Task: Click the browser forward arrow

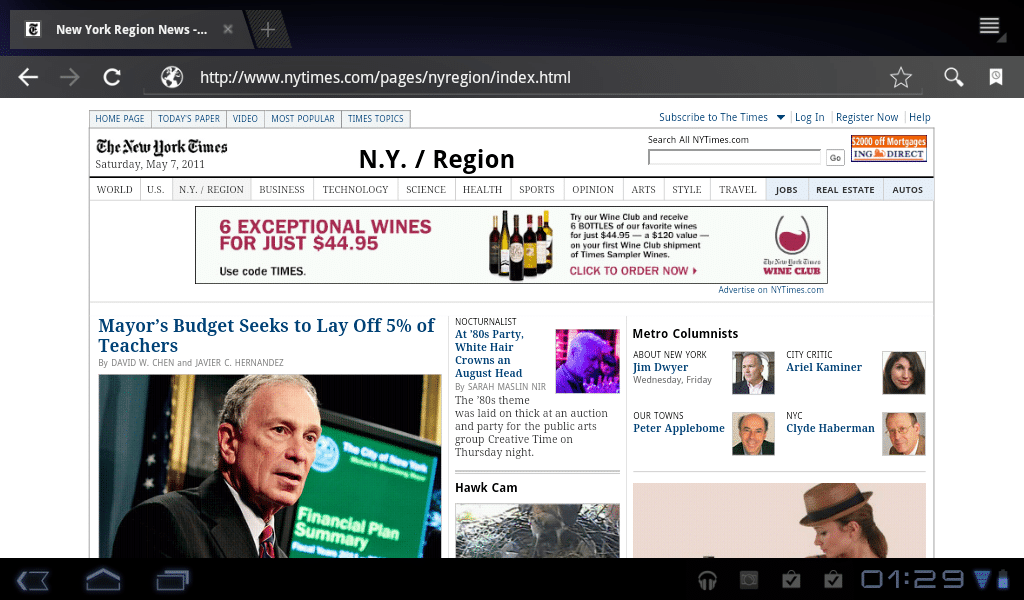Action: [69, 77]
